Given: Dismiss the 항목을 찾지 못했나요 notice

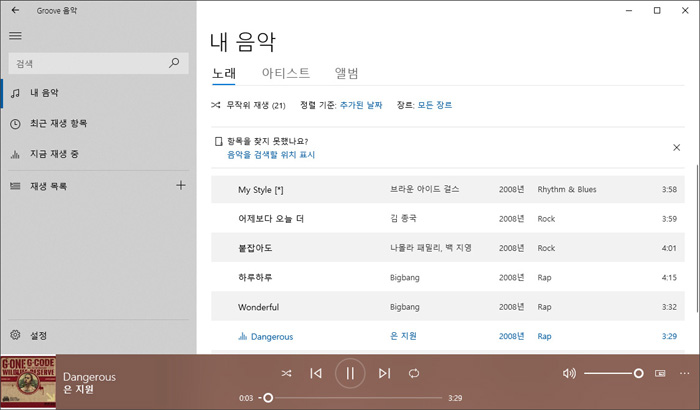Looking at the screenshot, I should pos(676,147).
